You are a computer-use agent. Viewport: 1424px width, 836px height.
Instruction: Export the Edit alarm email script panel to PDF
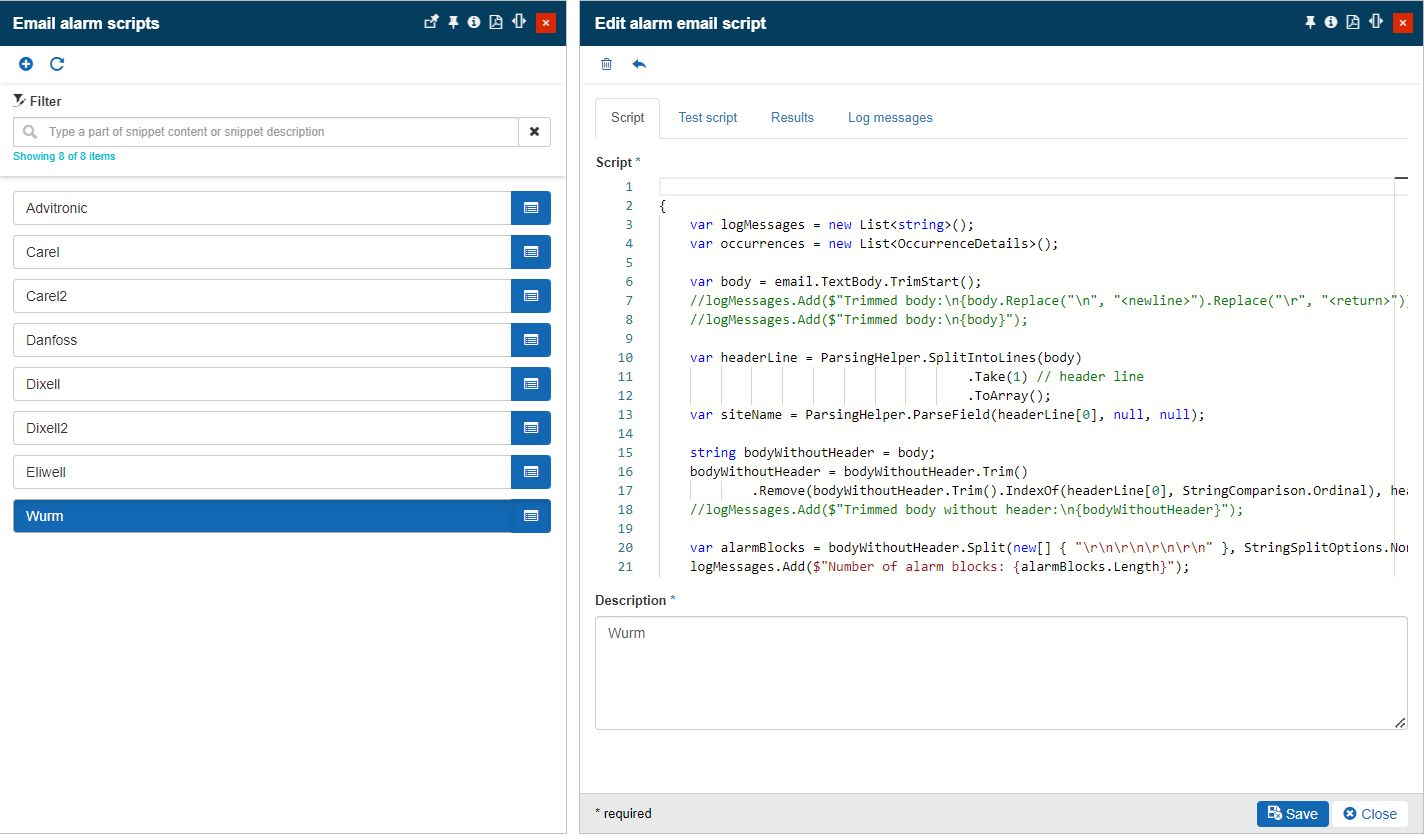[1353, 22]
